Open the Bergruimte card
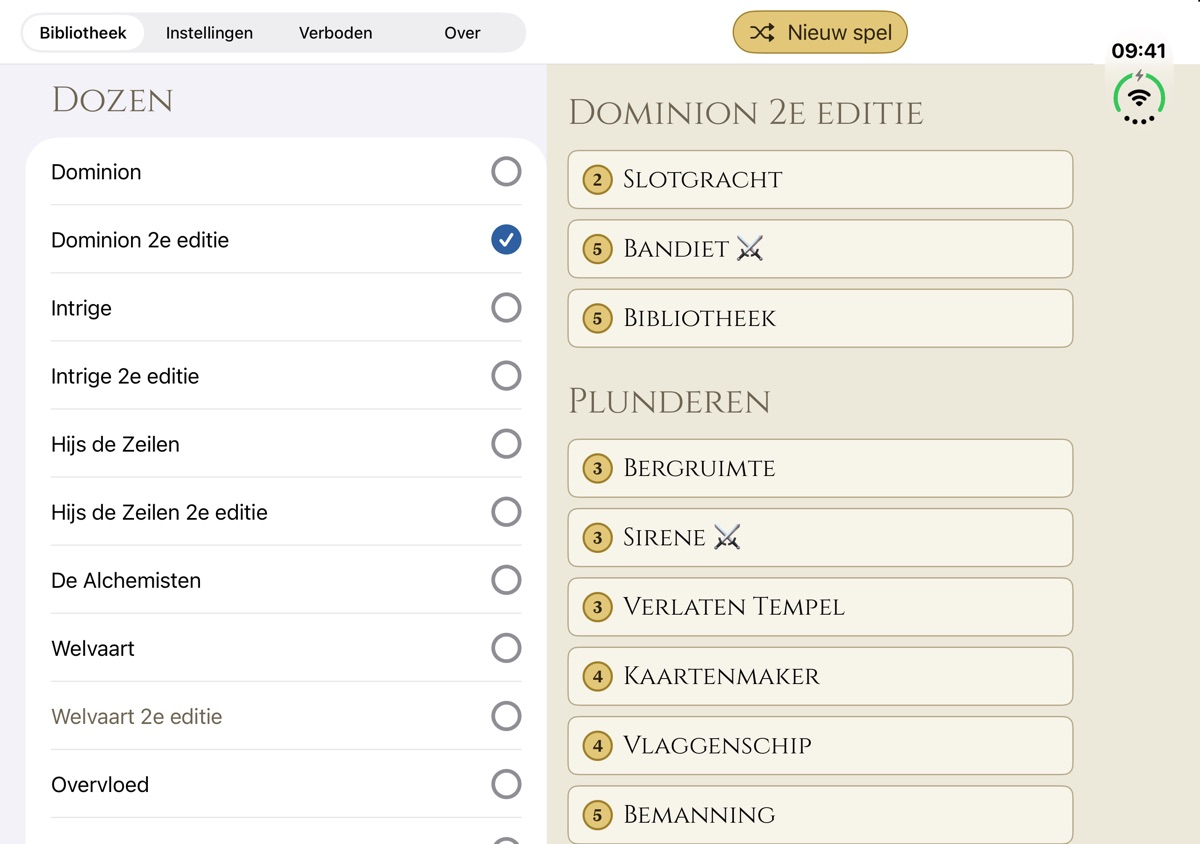This screenshot has height=844, width=1200. tap(820, 468)
